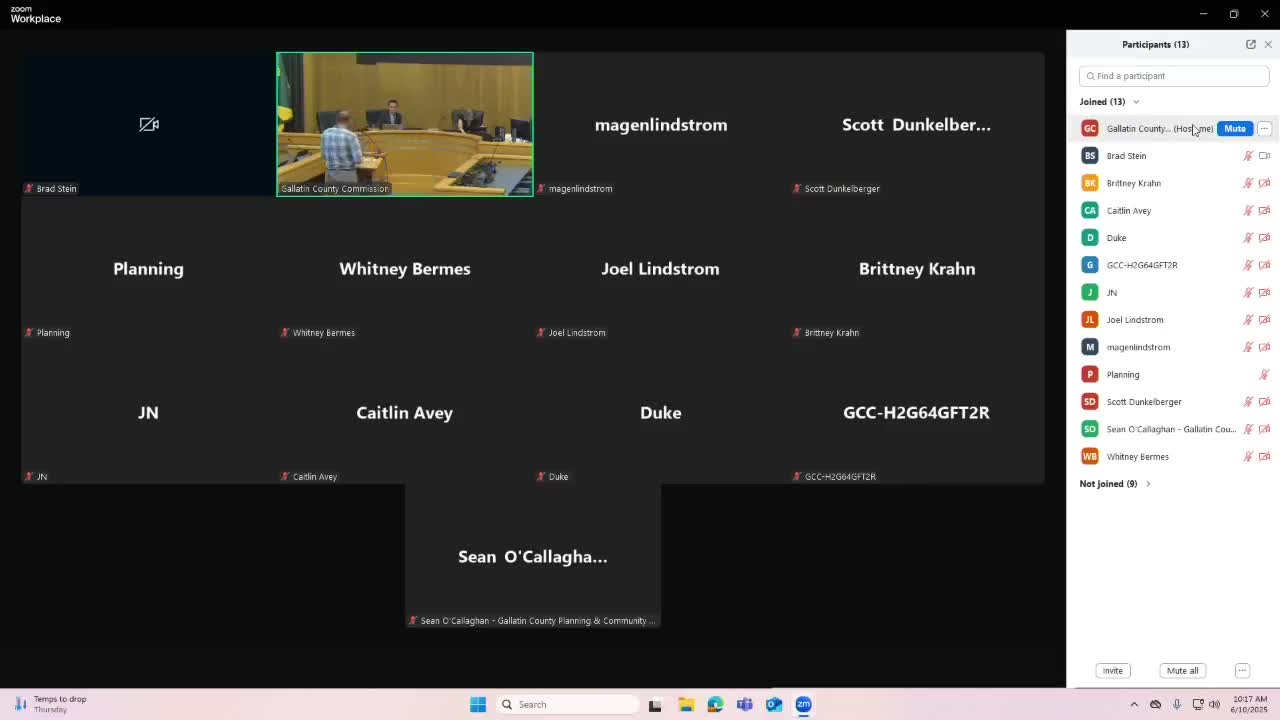This screenshot has width=1280, height=720.
Task: Open the host's more options ellipsis
Action: pos(1264,129)
